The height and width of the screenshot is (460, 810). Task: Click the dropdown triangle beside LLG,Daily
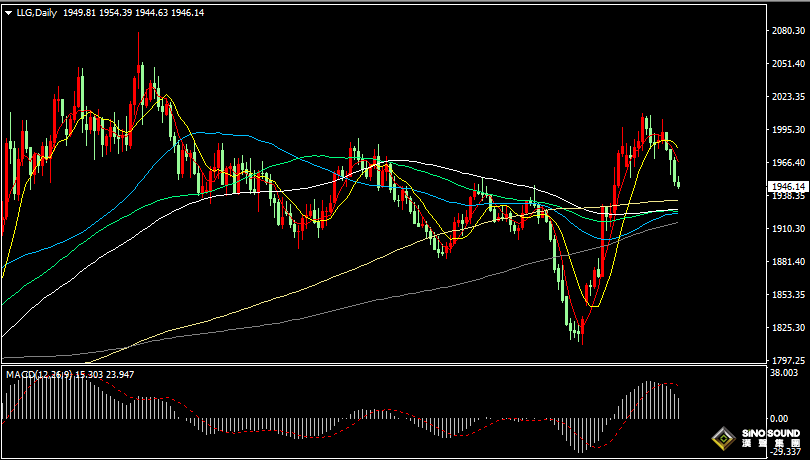pos(9,12)
